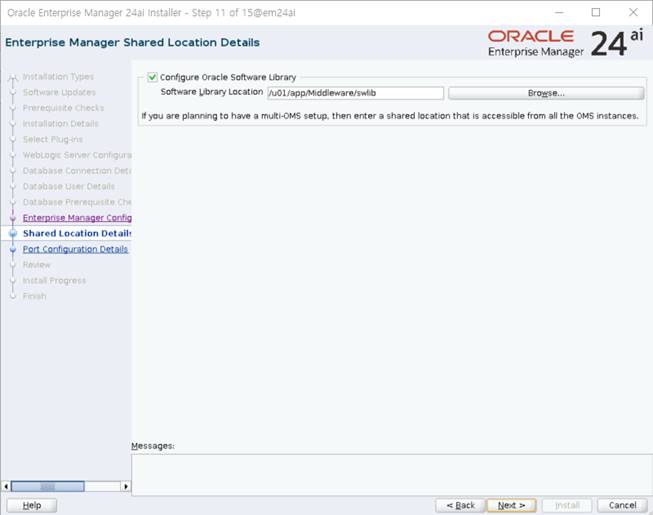Image resolution: width=653 pixels, height=515 pixels.
Task: Select Database Prerequisite Checks step
Action: coord(77,202)
